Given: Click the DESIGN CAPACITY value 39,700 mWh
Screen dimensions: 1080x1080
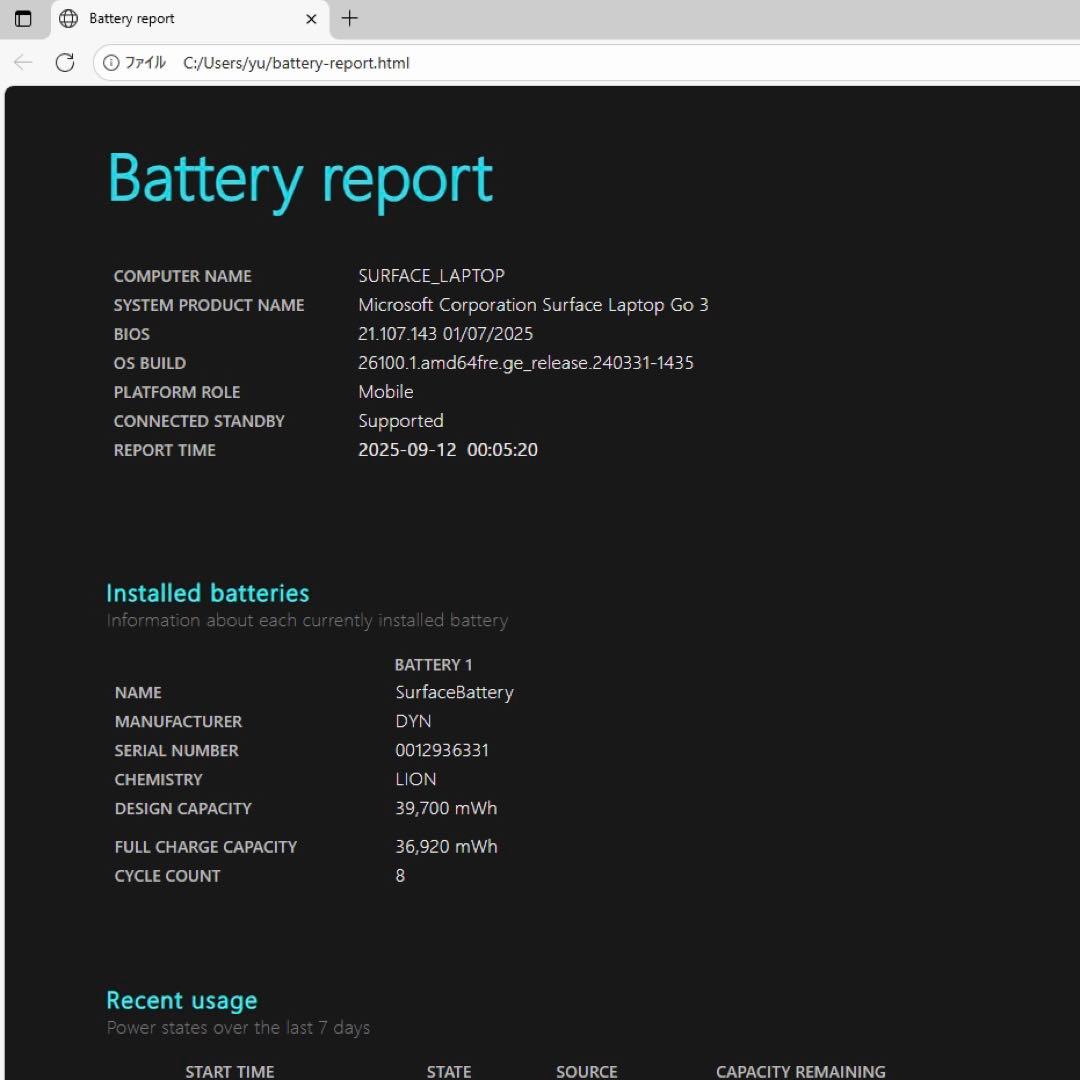Looking at the screenshot, I should tap(446, 808).
